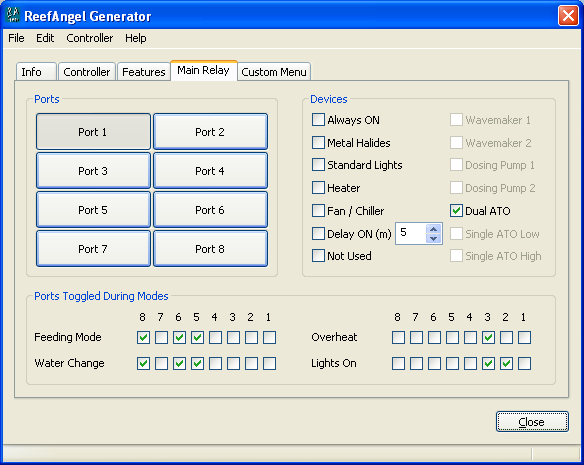Check Water Change port 2

(x=251, y=364)
